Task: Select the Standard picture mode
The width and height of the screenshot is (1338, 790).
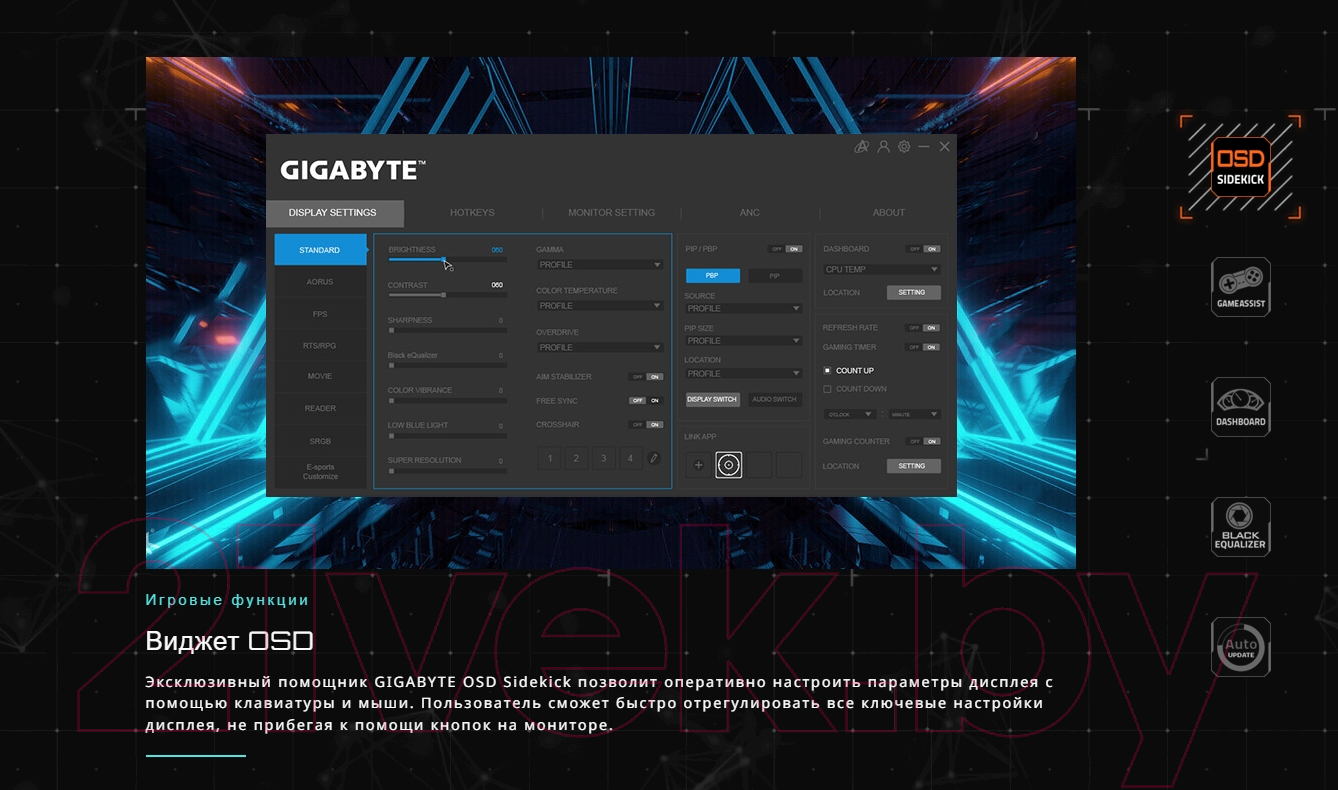Action: pyautogui.click(x=320, y=250)
